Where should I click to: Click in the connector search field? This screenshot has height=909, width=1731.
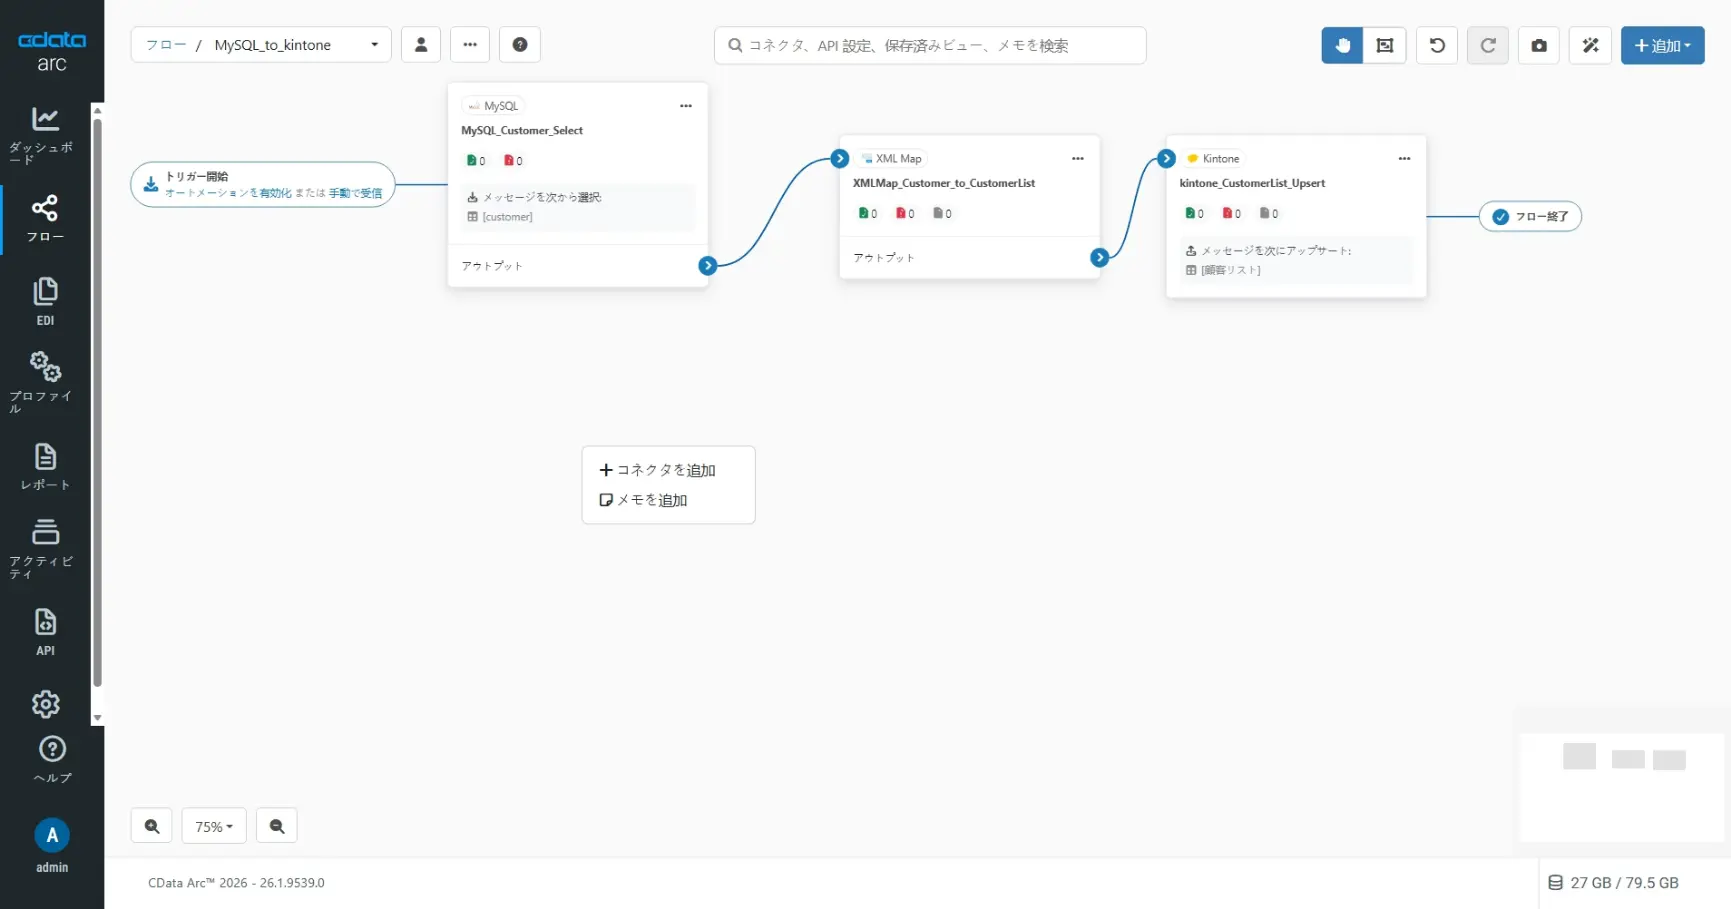point(930,45)
